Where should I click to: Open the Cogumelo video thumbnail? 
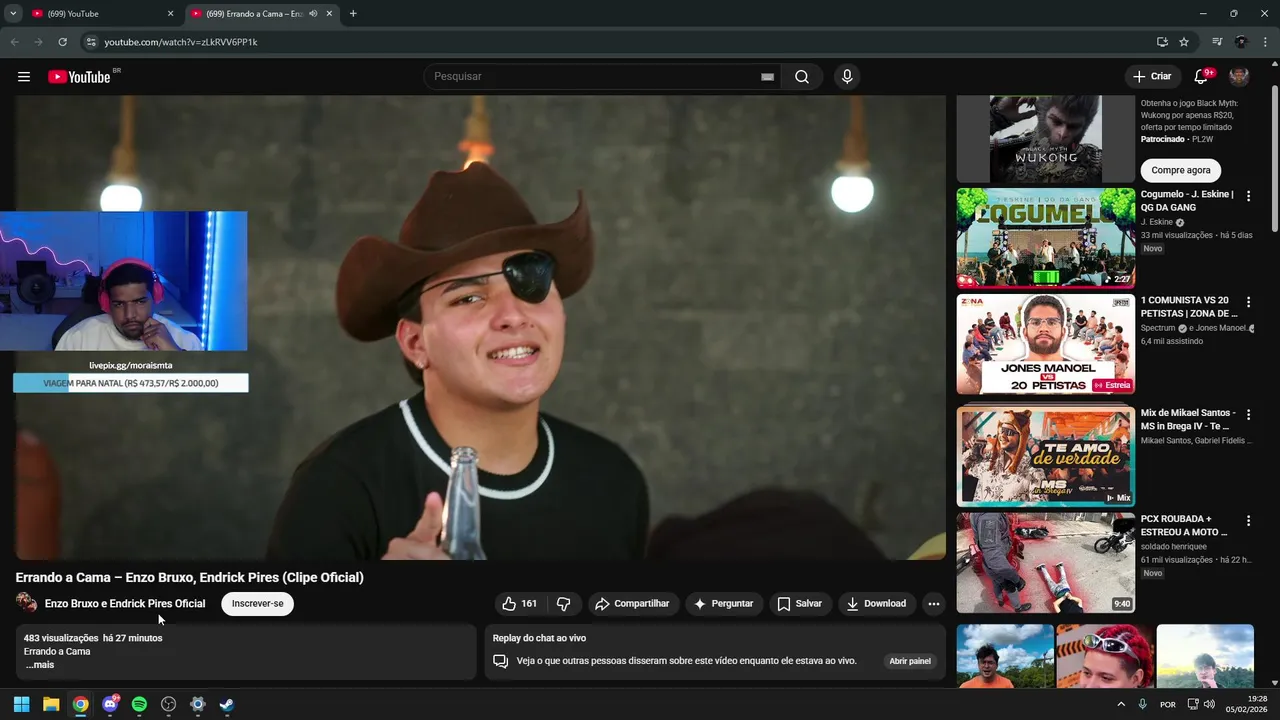click(1045, 238)
